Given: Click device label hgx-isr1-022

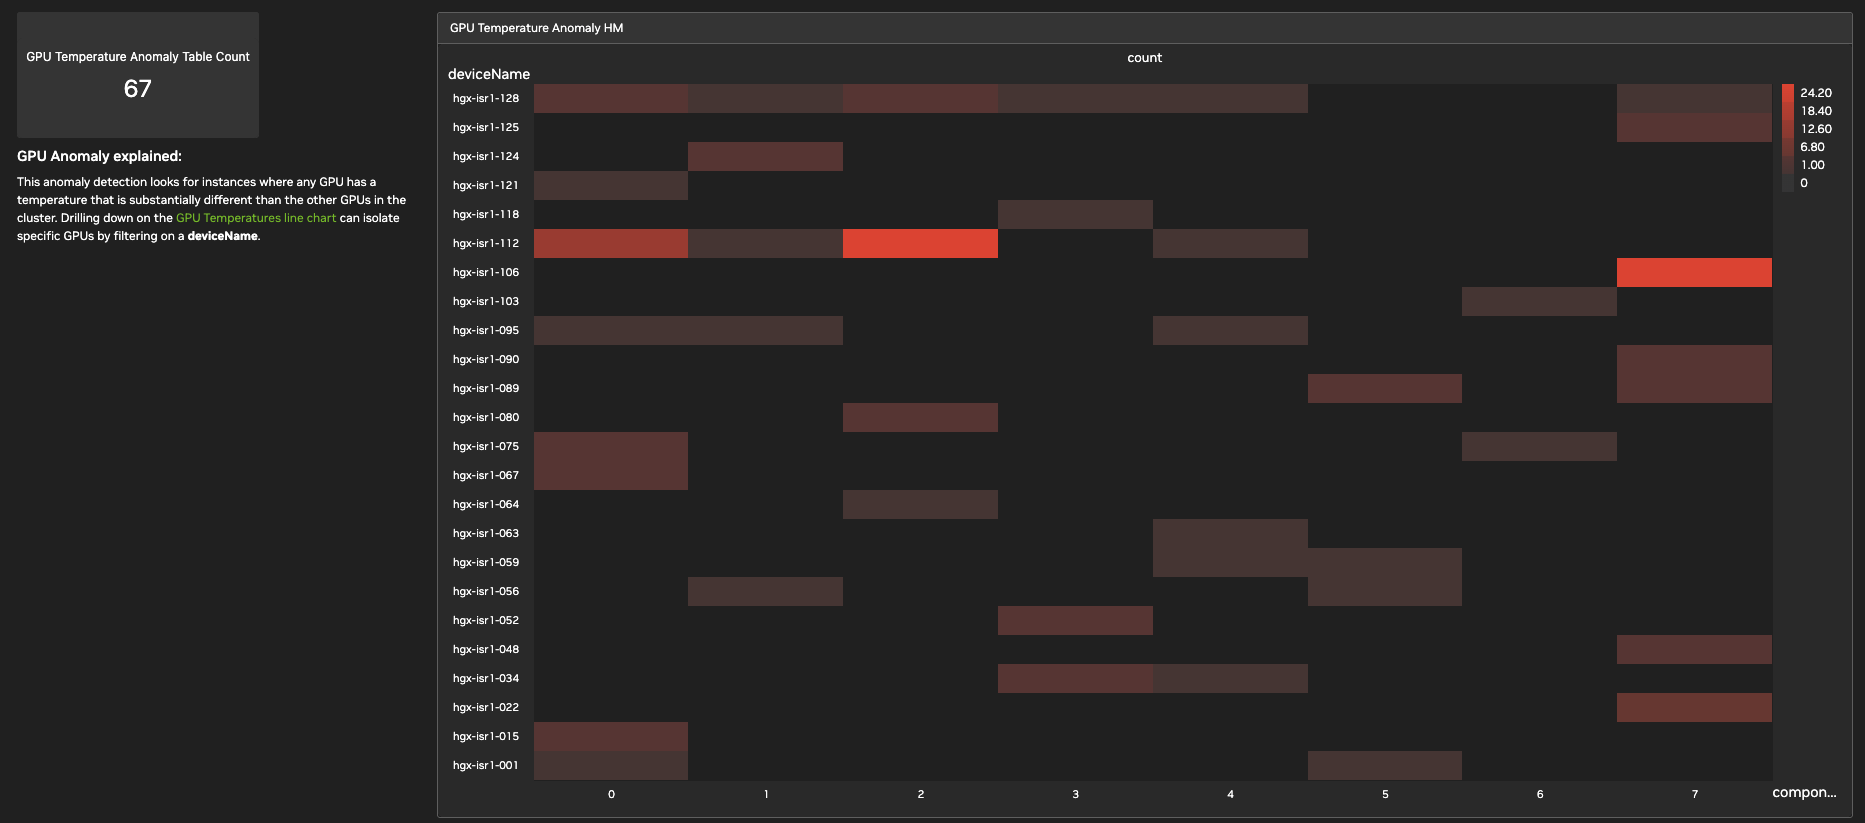Looking at the screenshot, I should (x=486, y=707).
